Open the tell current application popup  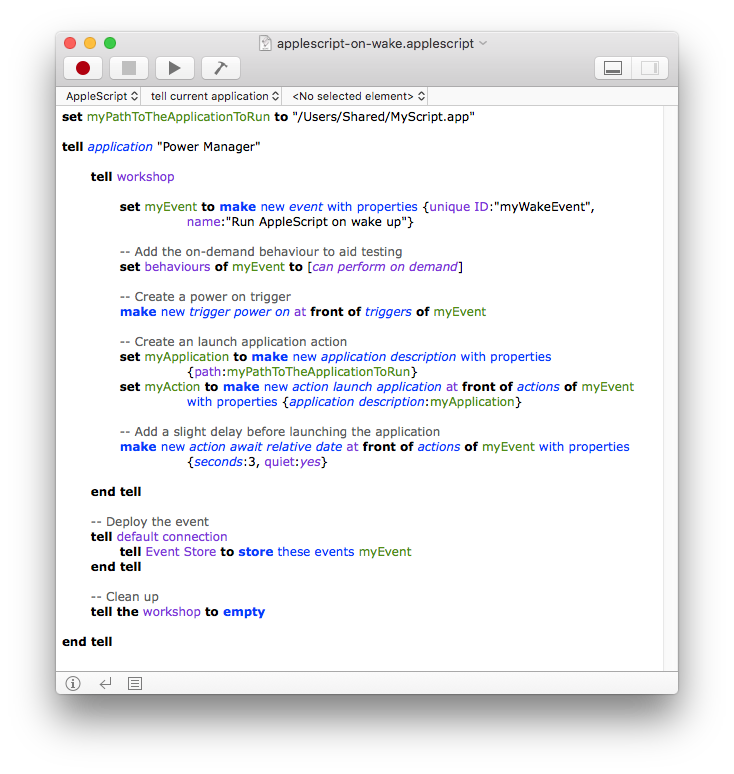(x=215, y=96)
